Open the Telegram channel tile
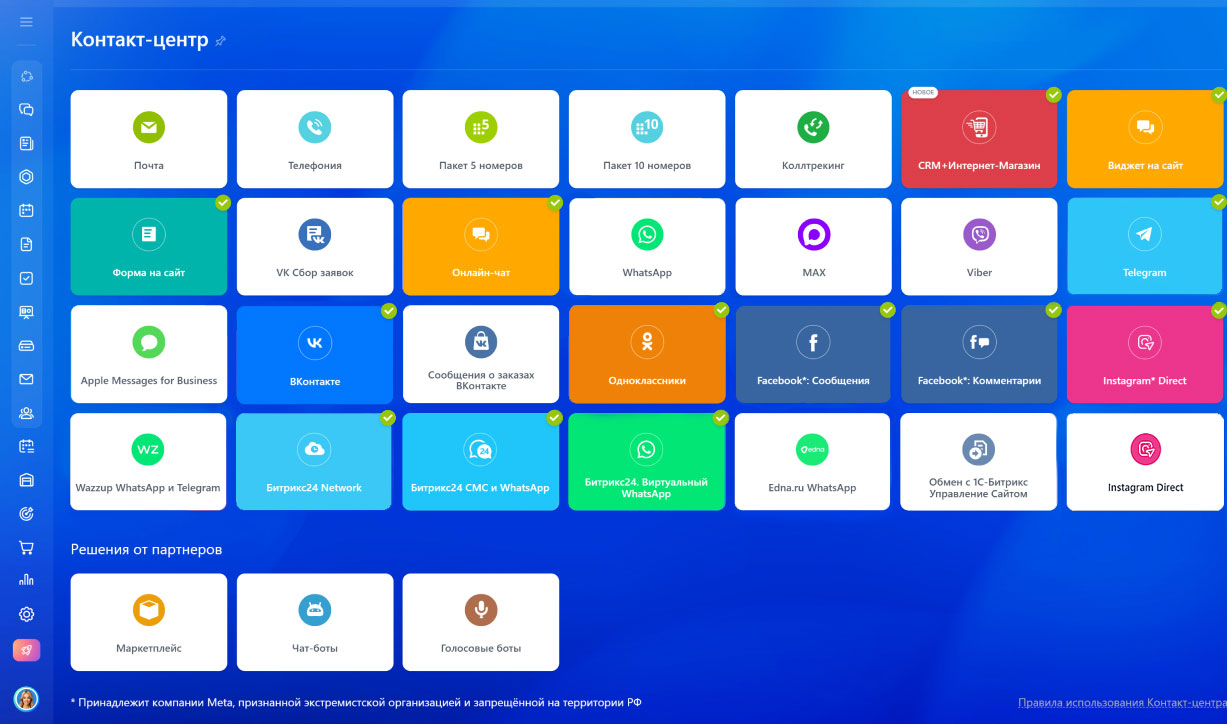Screen dimensions: 1227x724 (x=1144, y=247)
